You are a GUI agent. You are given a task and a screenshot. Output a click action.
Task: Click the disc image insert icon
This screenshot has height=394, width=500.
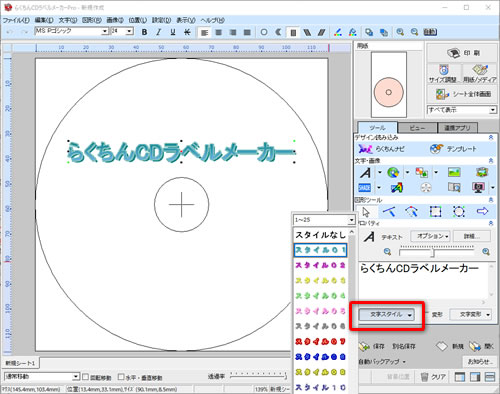(393, 172)
